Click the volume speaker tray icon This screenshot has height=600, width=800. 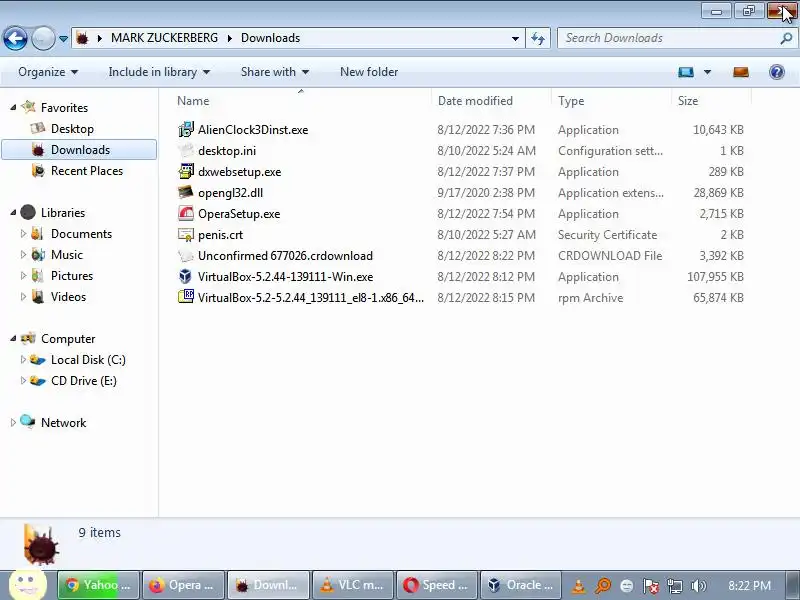[x=697, y=586]
